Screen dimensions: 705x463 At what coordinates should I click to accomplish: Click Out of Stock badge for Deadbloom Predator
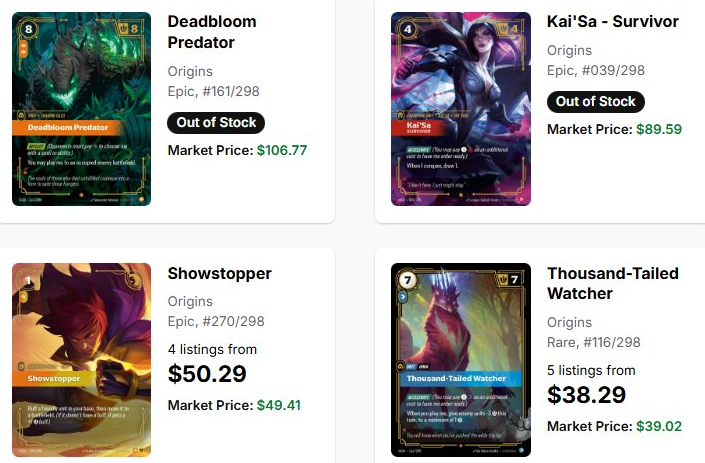[216, 123]
